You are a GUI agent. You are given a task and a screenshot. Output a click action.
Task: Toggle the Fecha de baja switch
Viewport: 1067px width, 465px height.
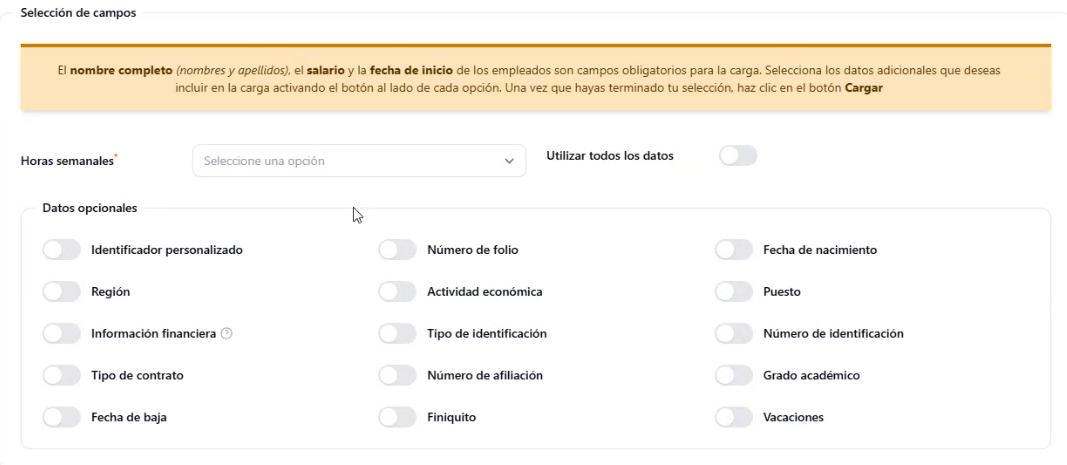click(62, 417)
